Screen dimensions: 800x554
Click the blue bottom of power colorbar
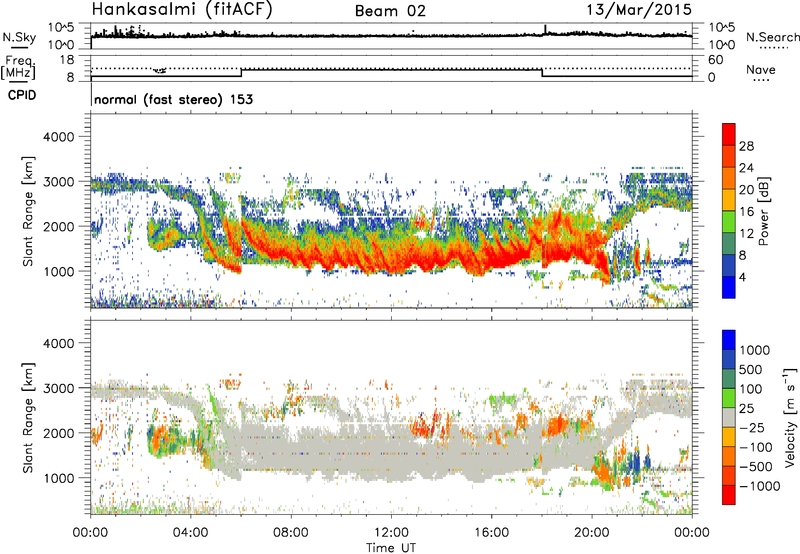(x=729, y=287)
